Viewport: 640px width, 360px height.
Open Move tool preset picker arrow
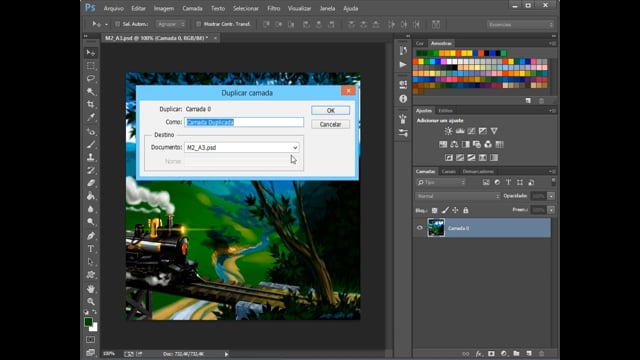tap(106, 24)
